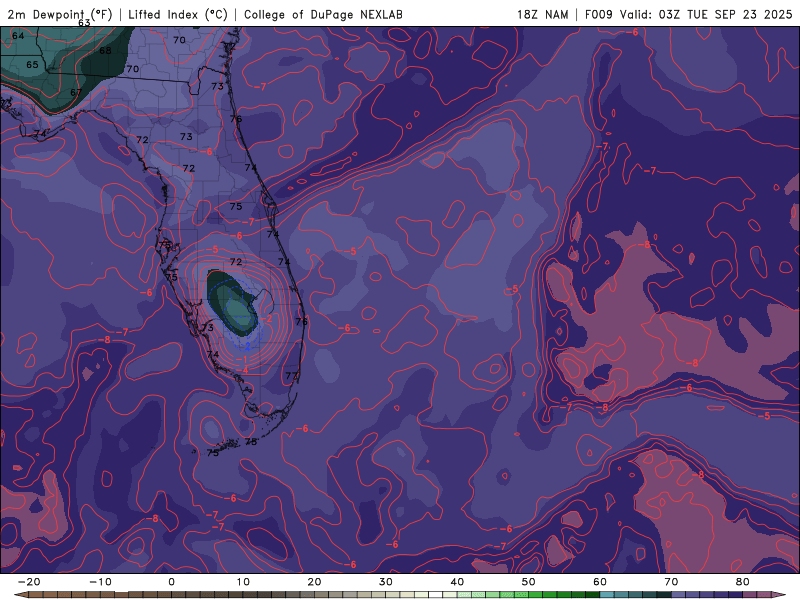800x600 pixels.
Task: Click the 0 tick label on the colorbar
Action: [x=171, y=582]
